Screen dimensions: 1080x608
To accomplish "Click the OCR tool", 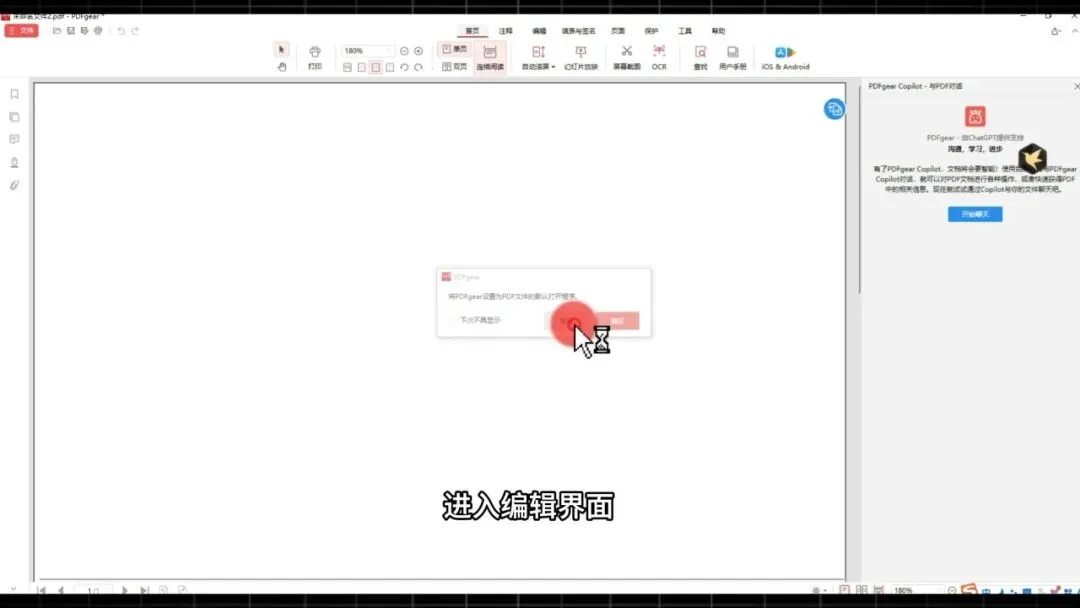I will [x=659, y=58].
